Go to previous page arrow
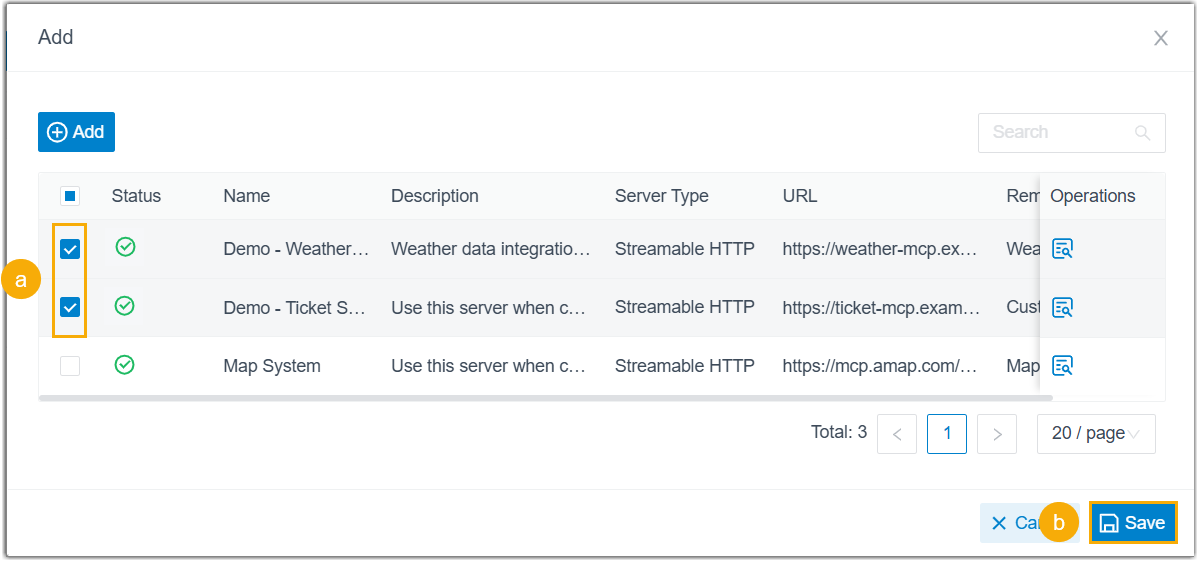 [x=897, y=434]
